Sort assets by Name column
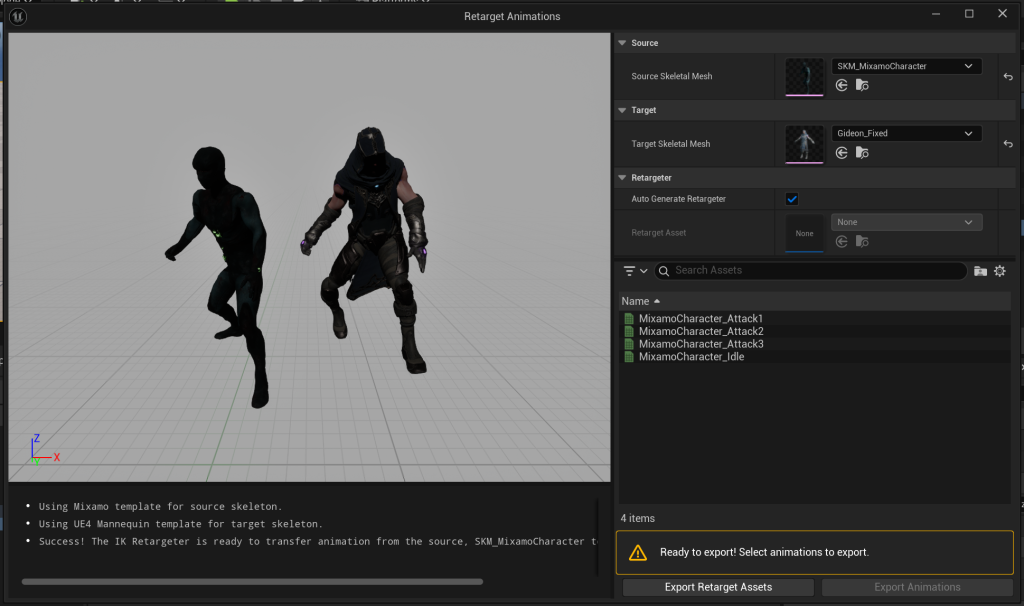Image resolution: width=1024 pixels, height=606 pixels. tap(641, 301)
